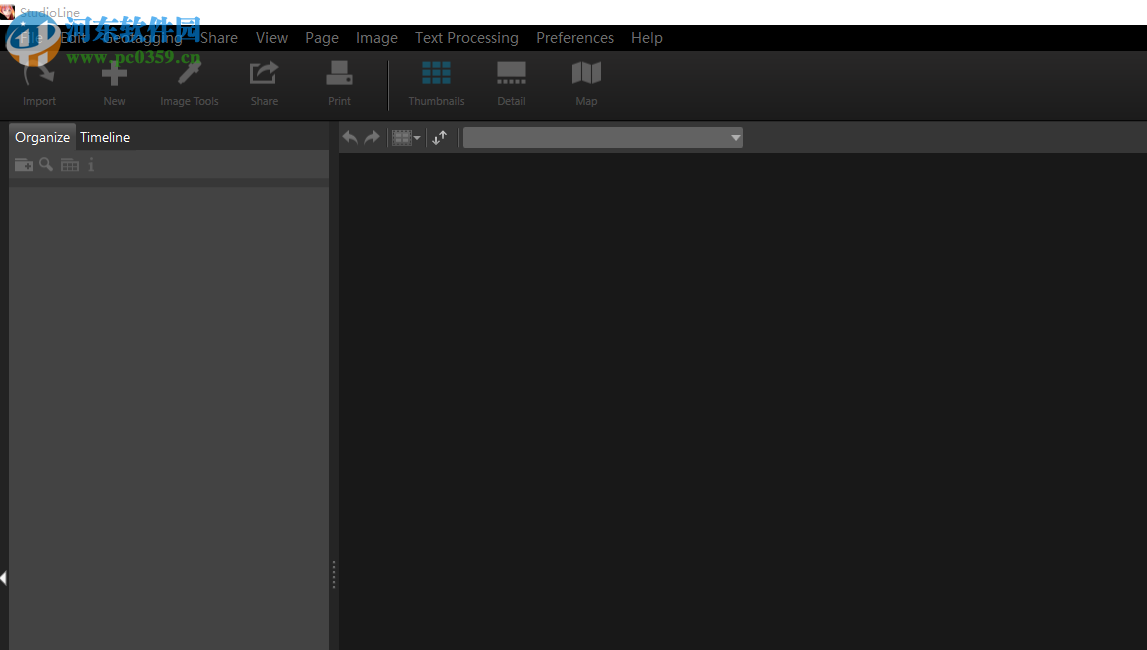Click the Undo arrow

click(350, 137)
